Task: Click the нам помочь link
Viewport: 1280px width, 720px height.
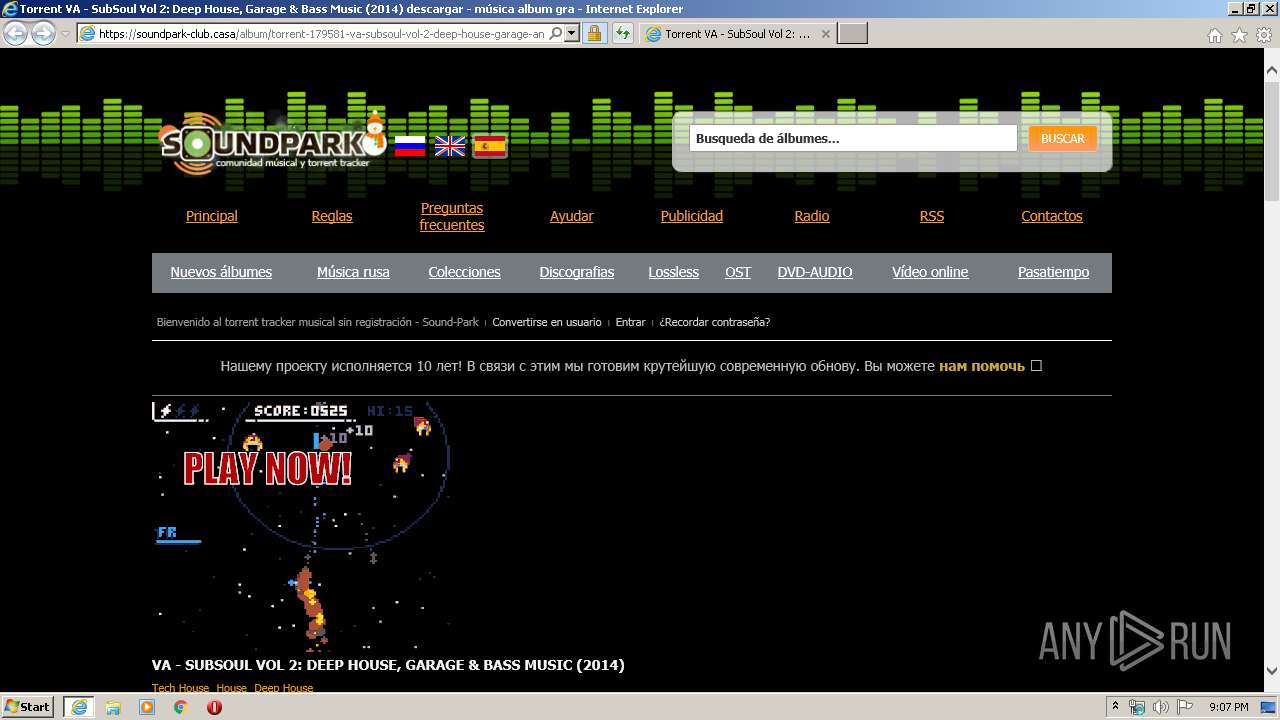Action: pyautogui.click(x=982, y=366)
